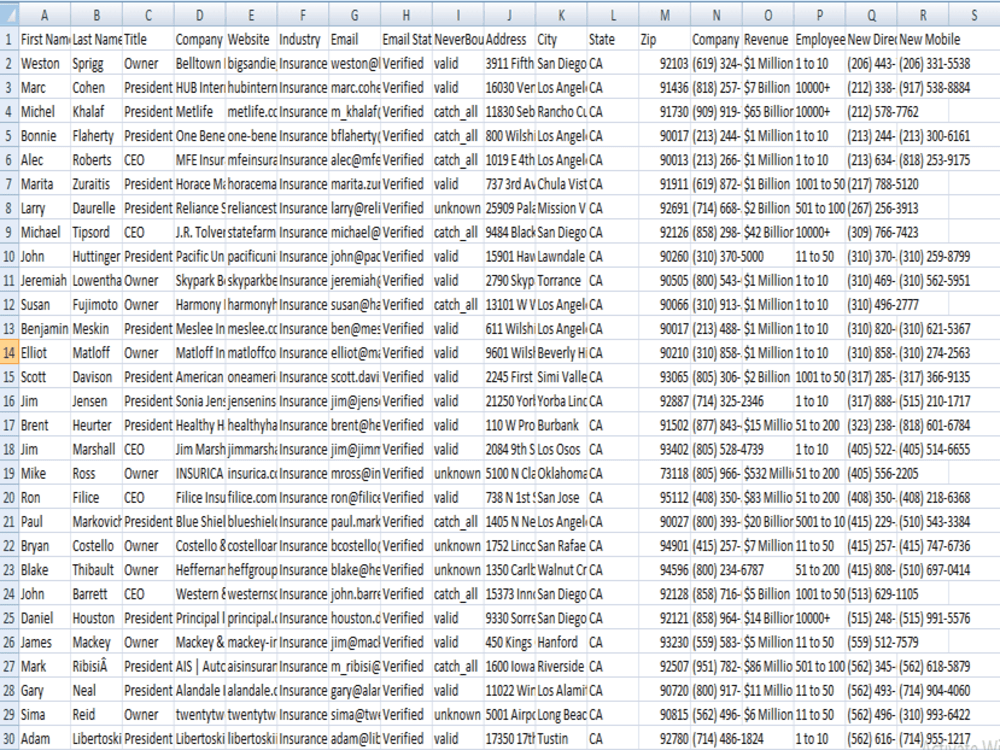
Task: Select city cell Burbank
Action: [x=561, y=425]
